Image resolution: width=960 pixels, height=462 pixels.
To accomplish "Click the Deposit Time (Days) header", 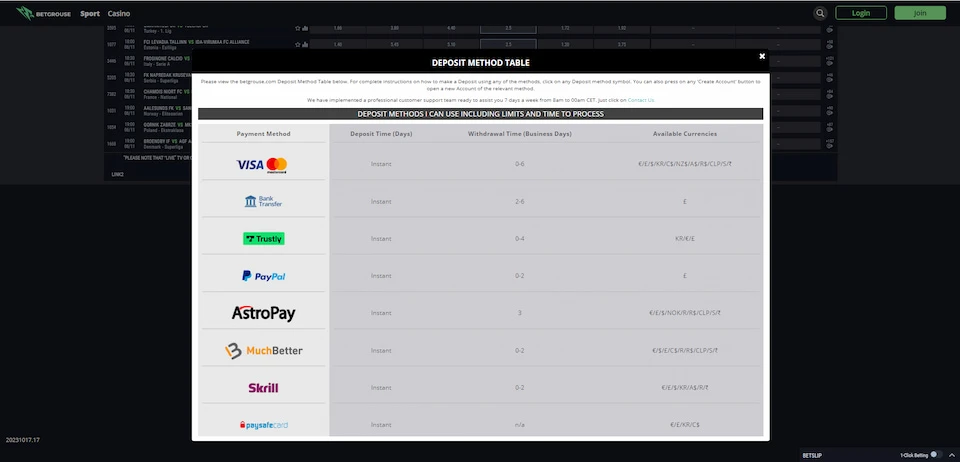I will pyautogui.click(x=381, y=133).
